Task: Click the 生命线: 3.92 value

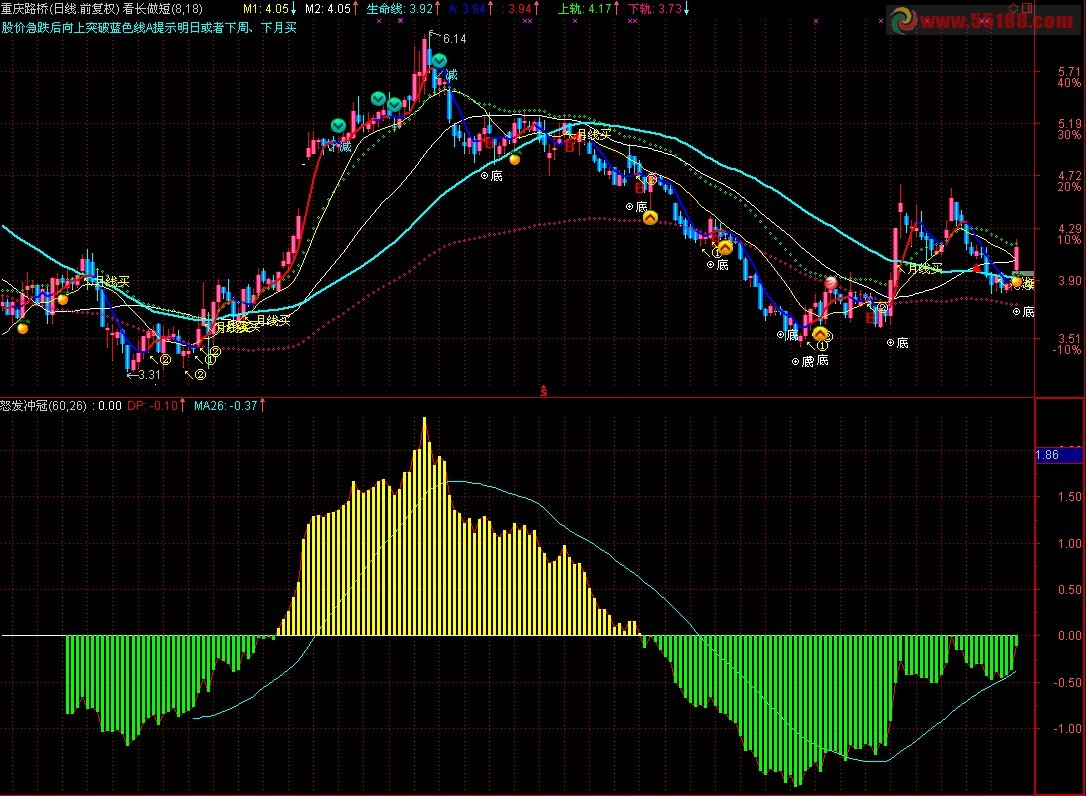Action: (x=400, y=9)
